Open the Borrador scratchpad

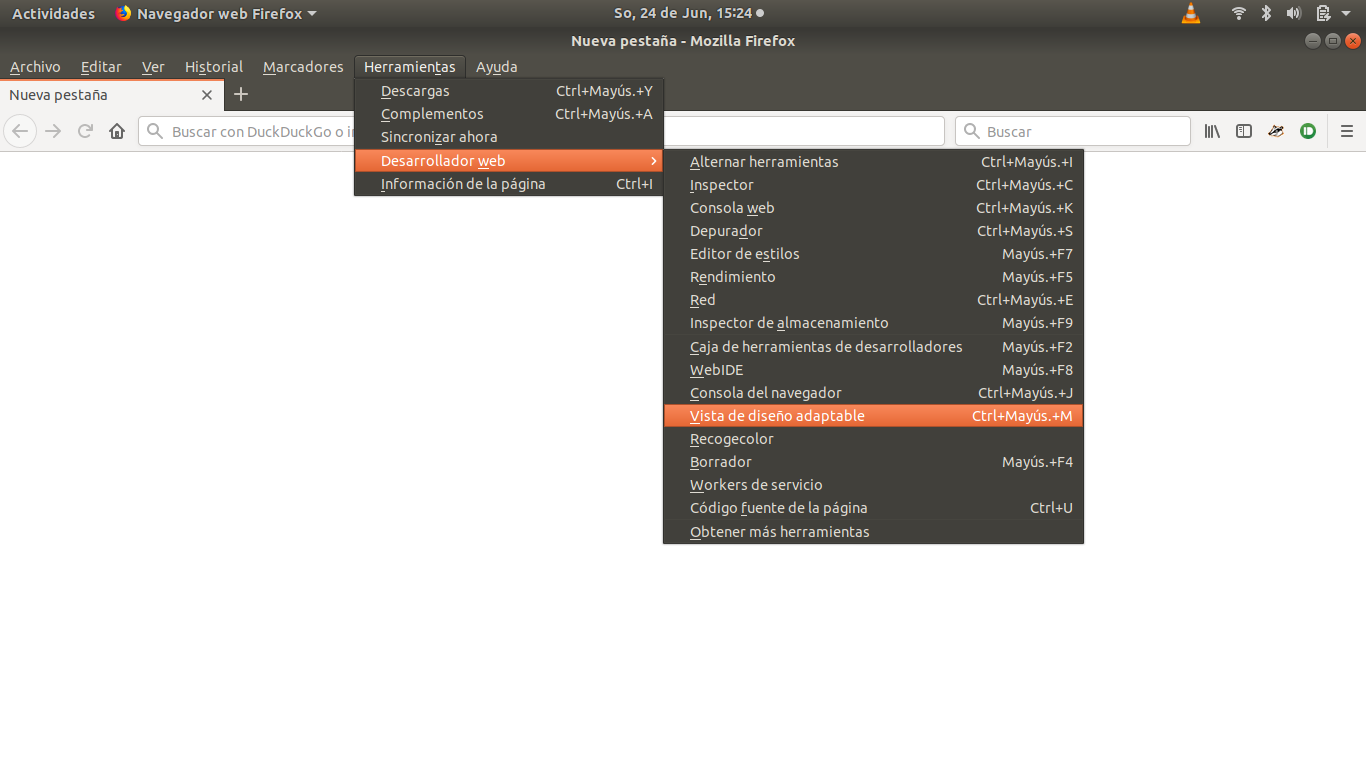click(873, 462)
